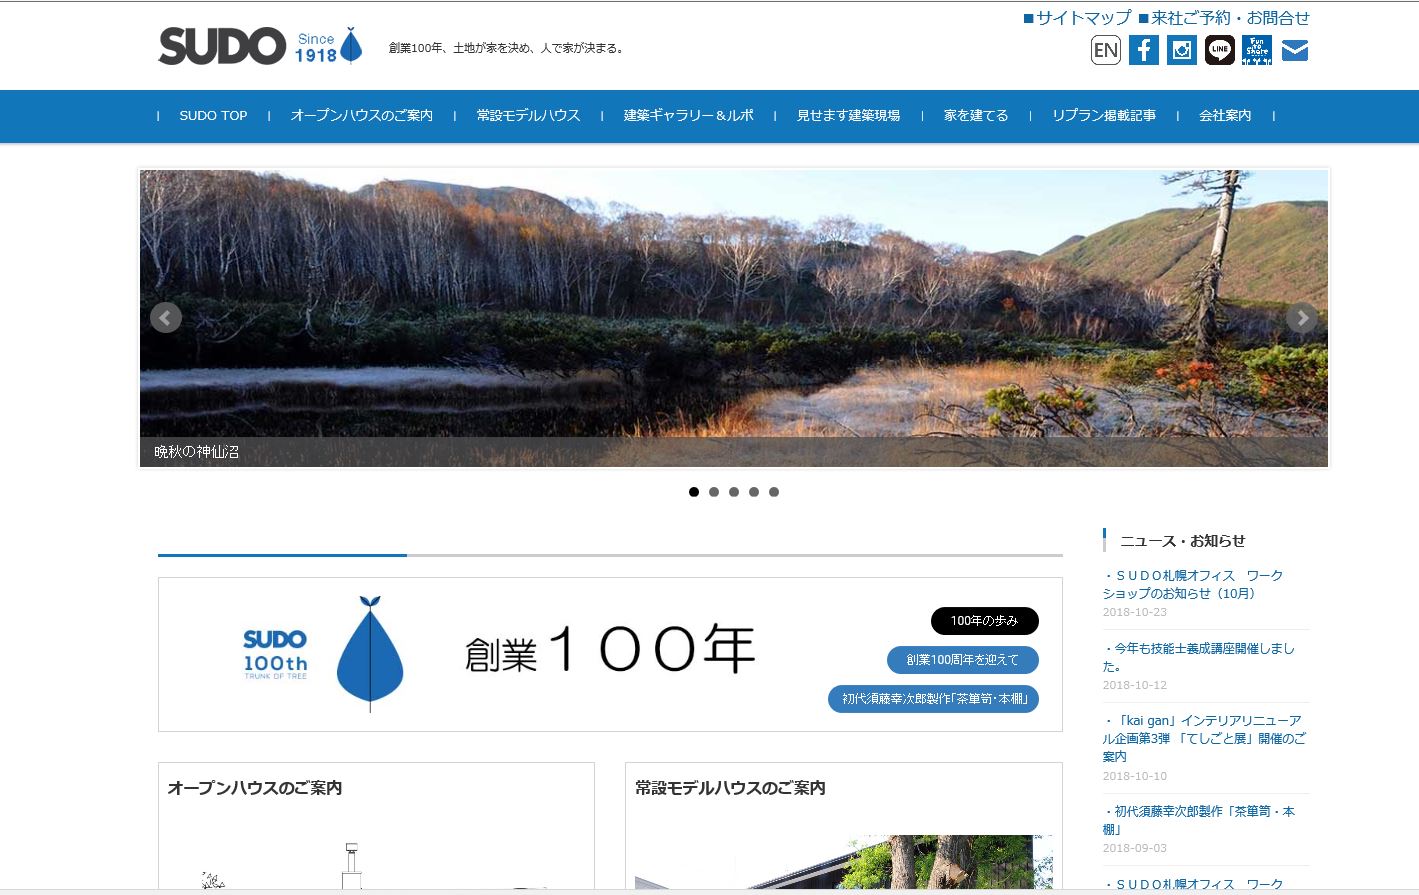The height and width of the screenshot is (895, 1419).
Task: Click the LINE icon
Action: point(1219,50)
